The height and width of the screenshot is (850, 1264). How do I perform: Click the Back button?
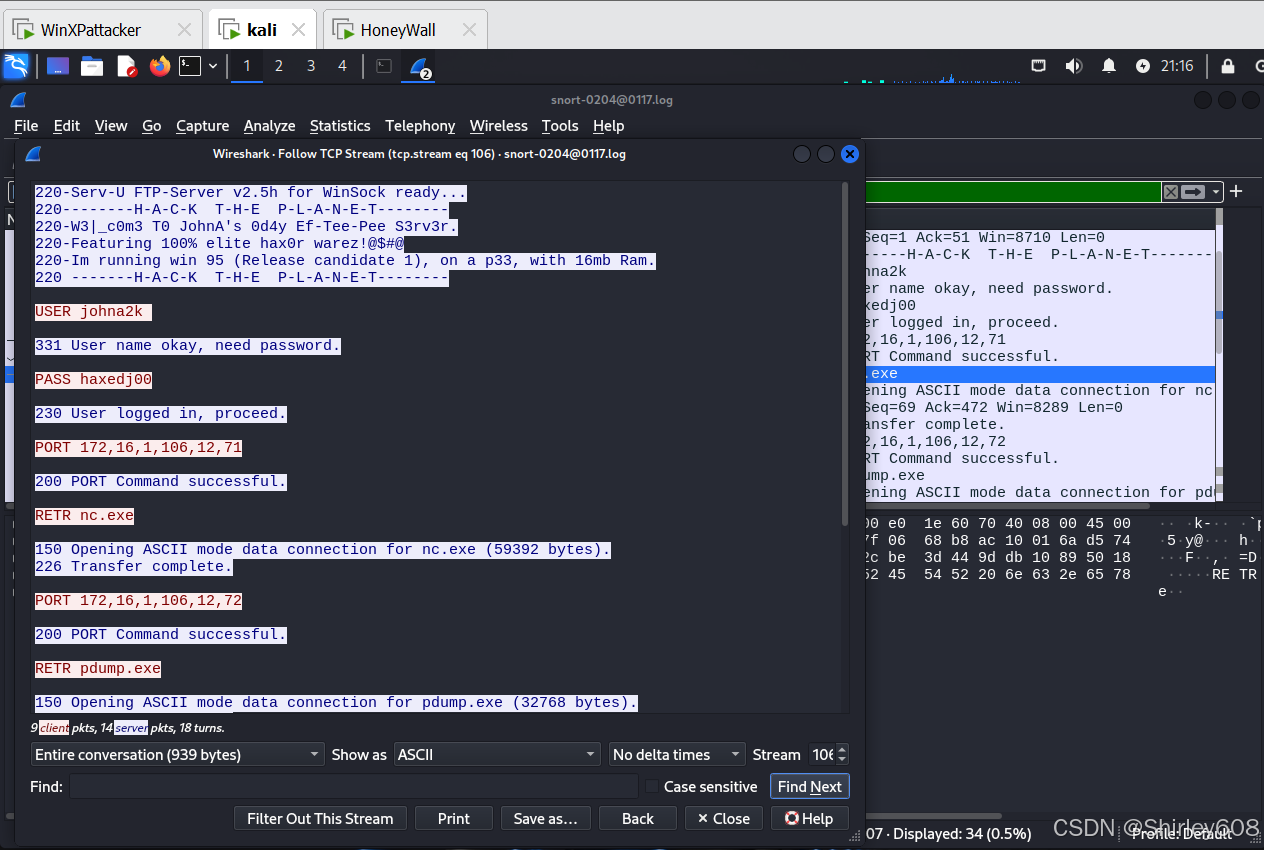[638, 818]
